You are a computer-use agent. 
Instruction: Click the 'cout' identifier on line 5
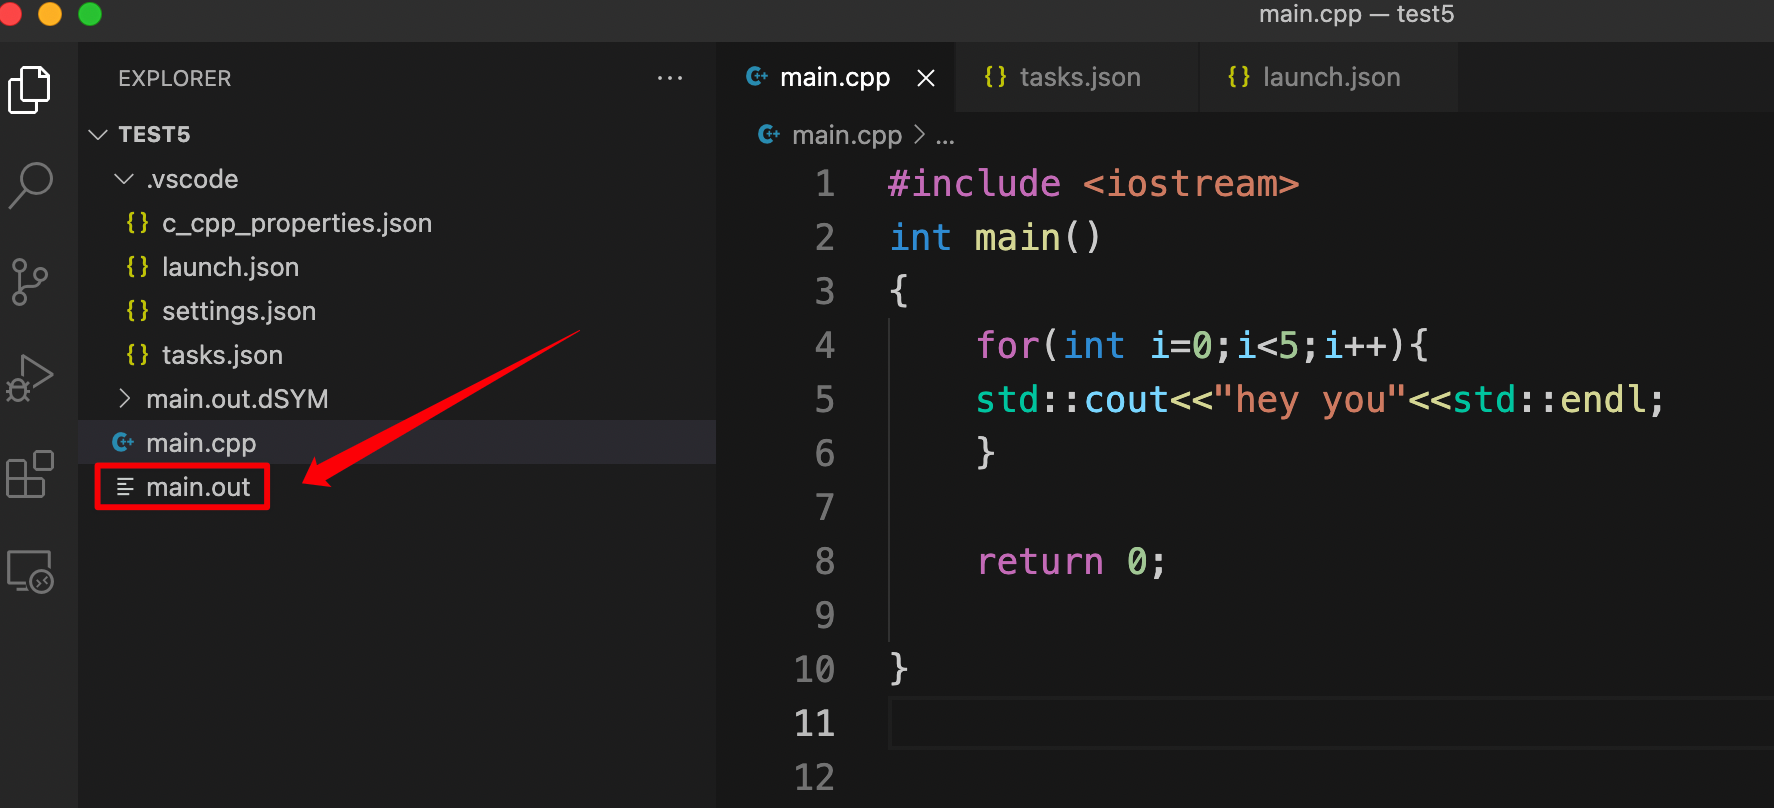(x=1127, y=400)
